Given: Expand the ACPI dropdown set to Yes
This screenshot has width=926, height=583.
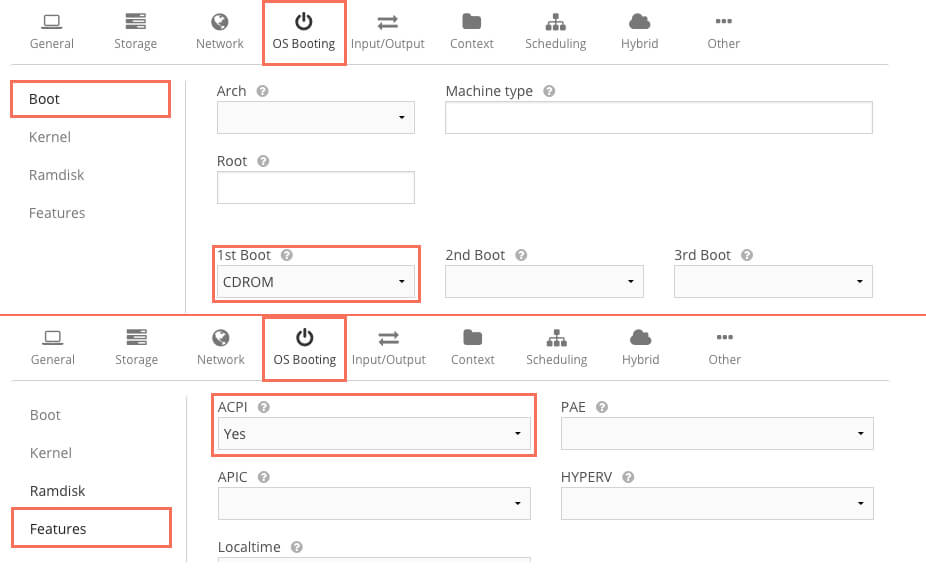Looking at the screenshot, I should [x=374, y=434].
